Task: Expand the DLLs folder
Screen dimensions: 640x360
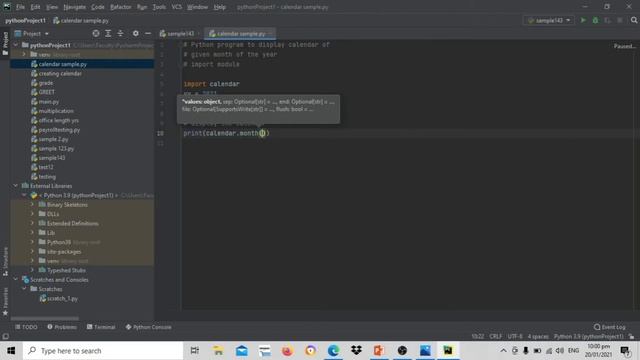Action: [33, 214]
